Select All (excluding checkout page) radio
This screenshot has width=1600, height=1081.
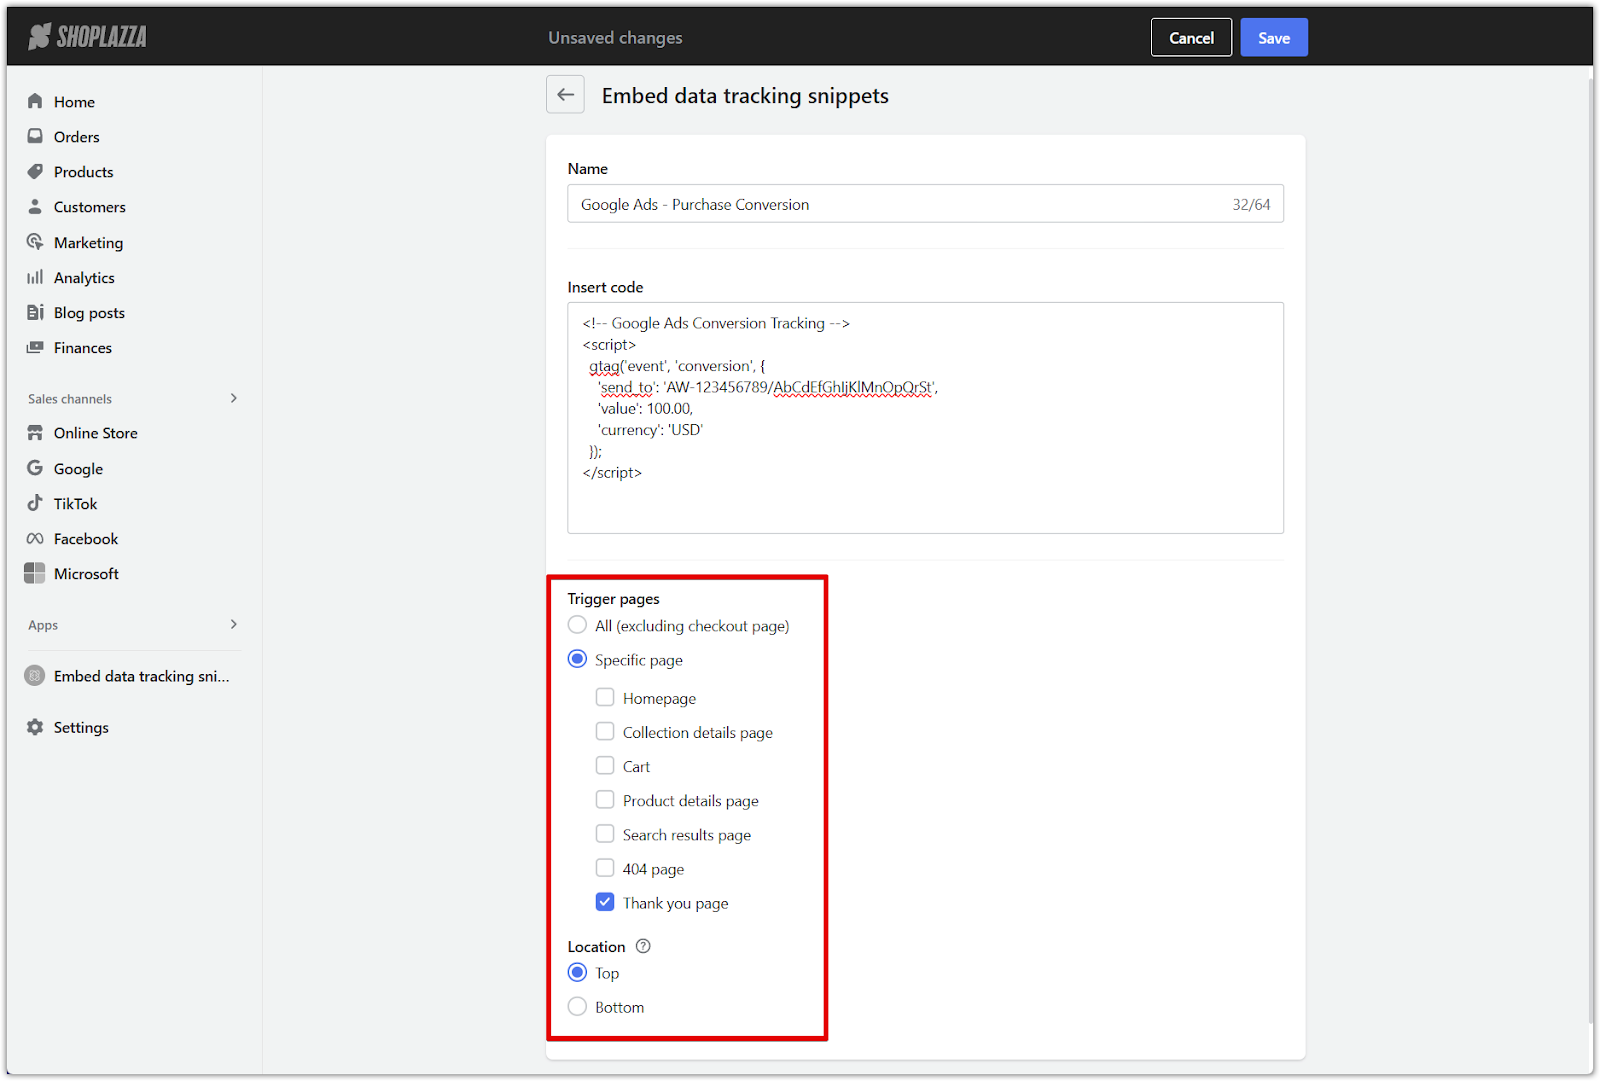577,625
